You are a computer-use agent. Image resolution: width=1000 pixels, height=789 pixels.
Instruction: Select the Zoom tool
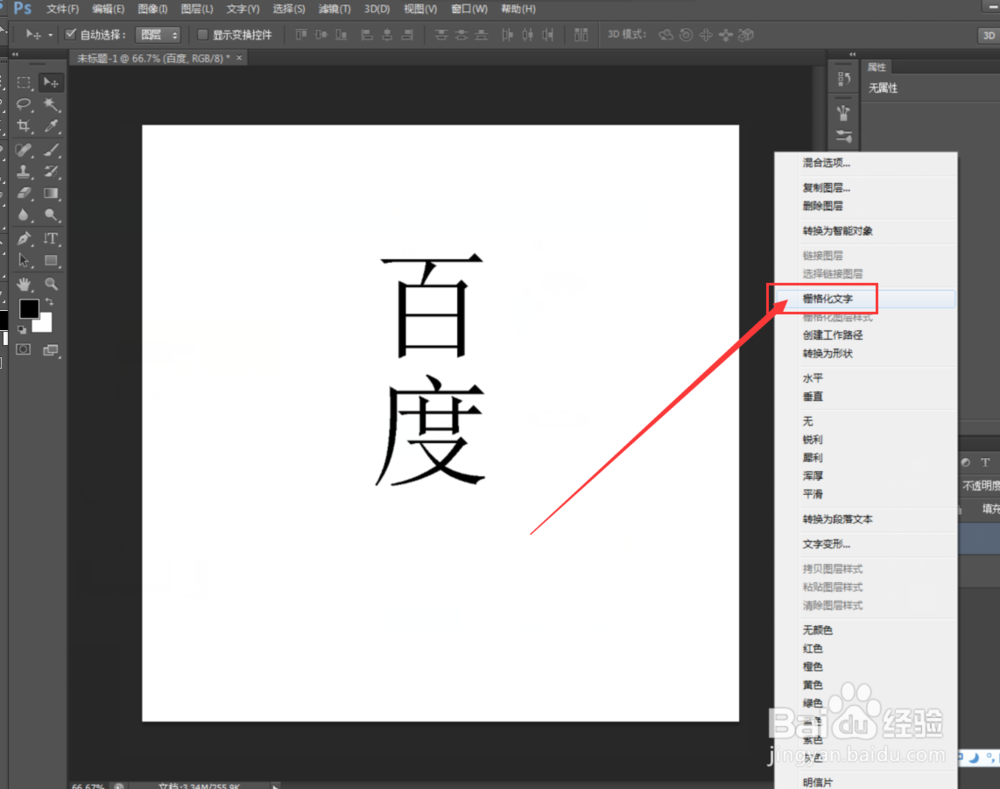coord(51,284)
